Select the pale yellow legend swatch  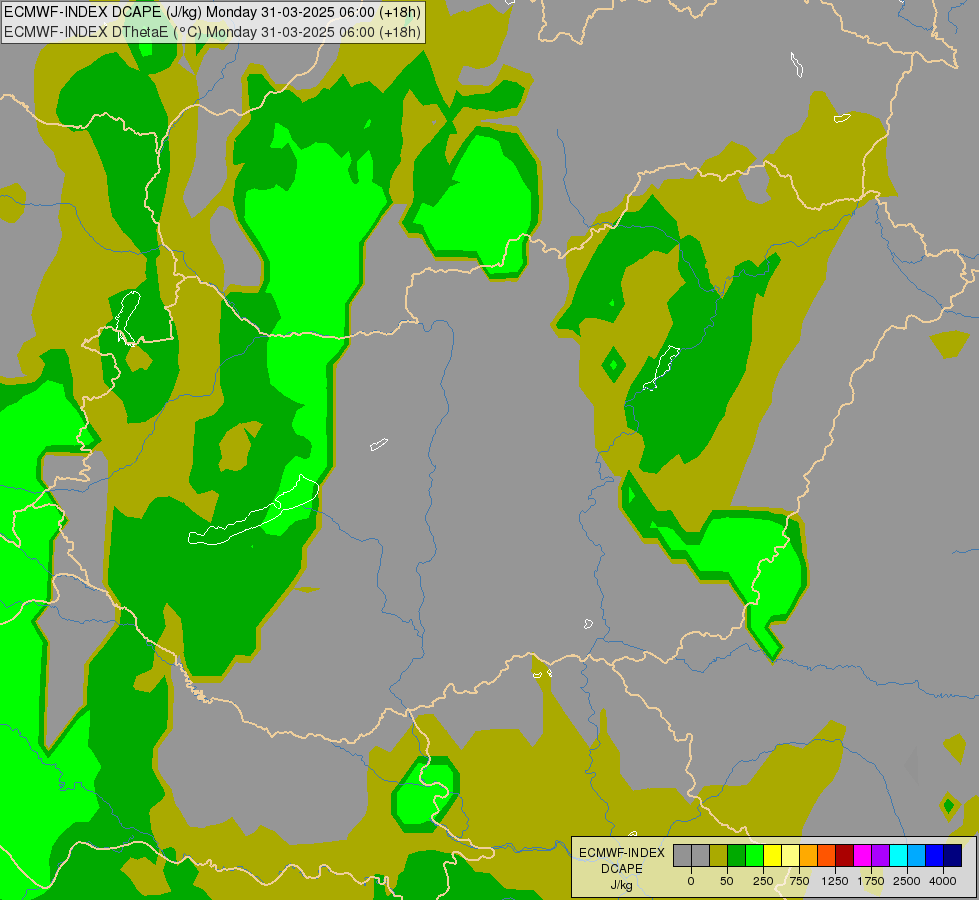tap(790, 856)
